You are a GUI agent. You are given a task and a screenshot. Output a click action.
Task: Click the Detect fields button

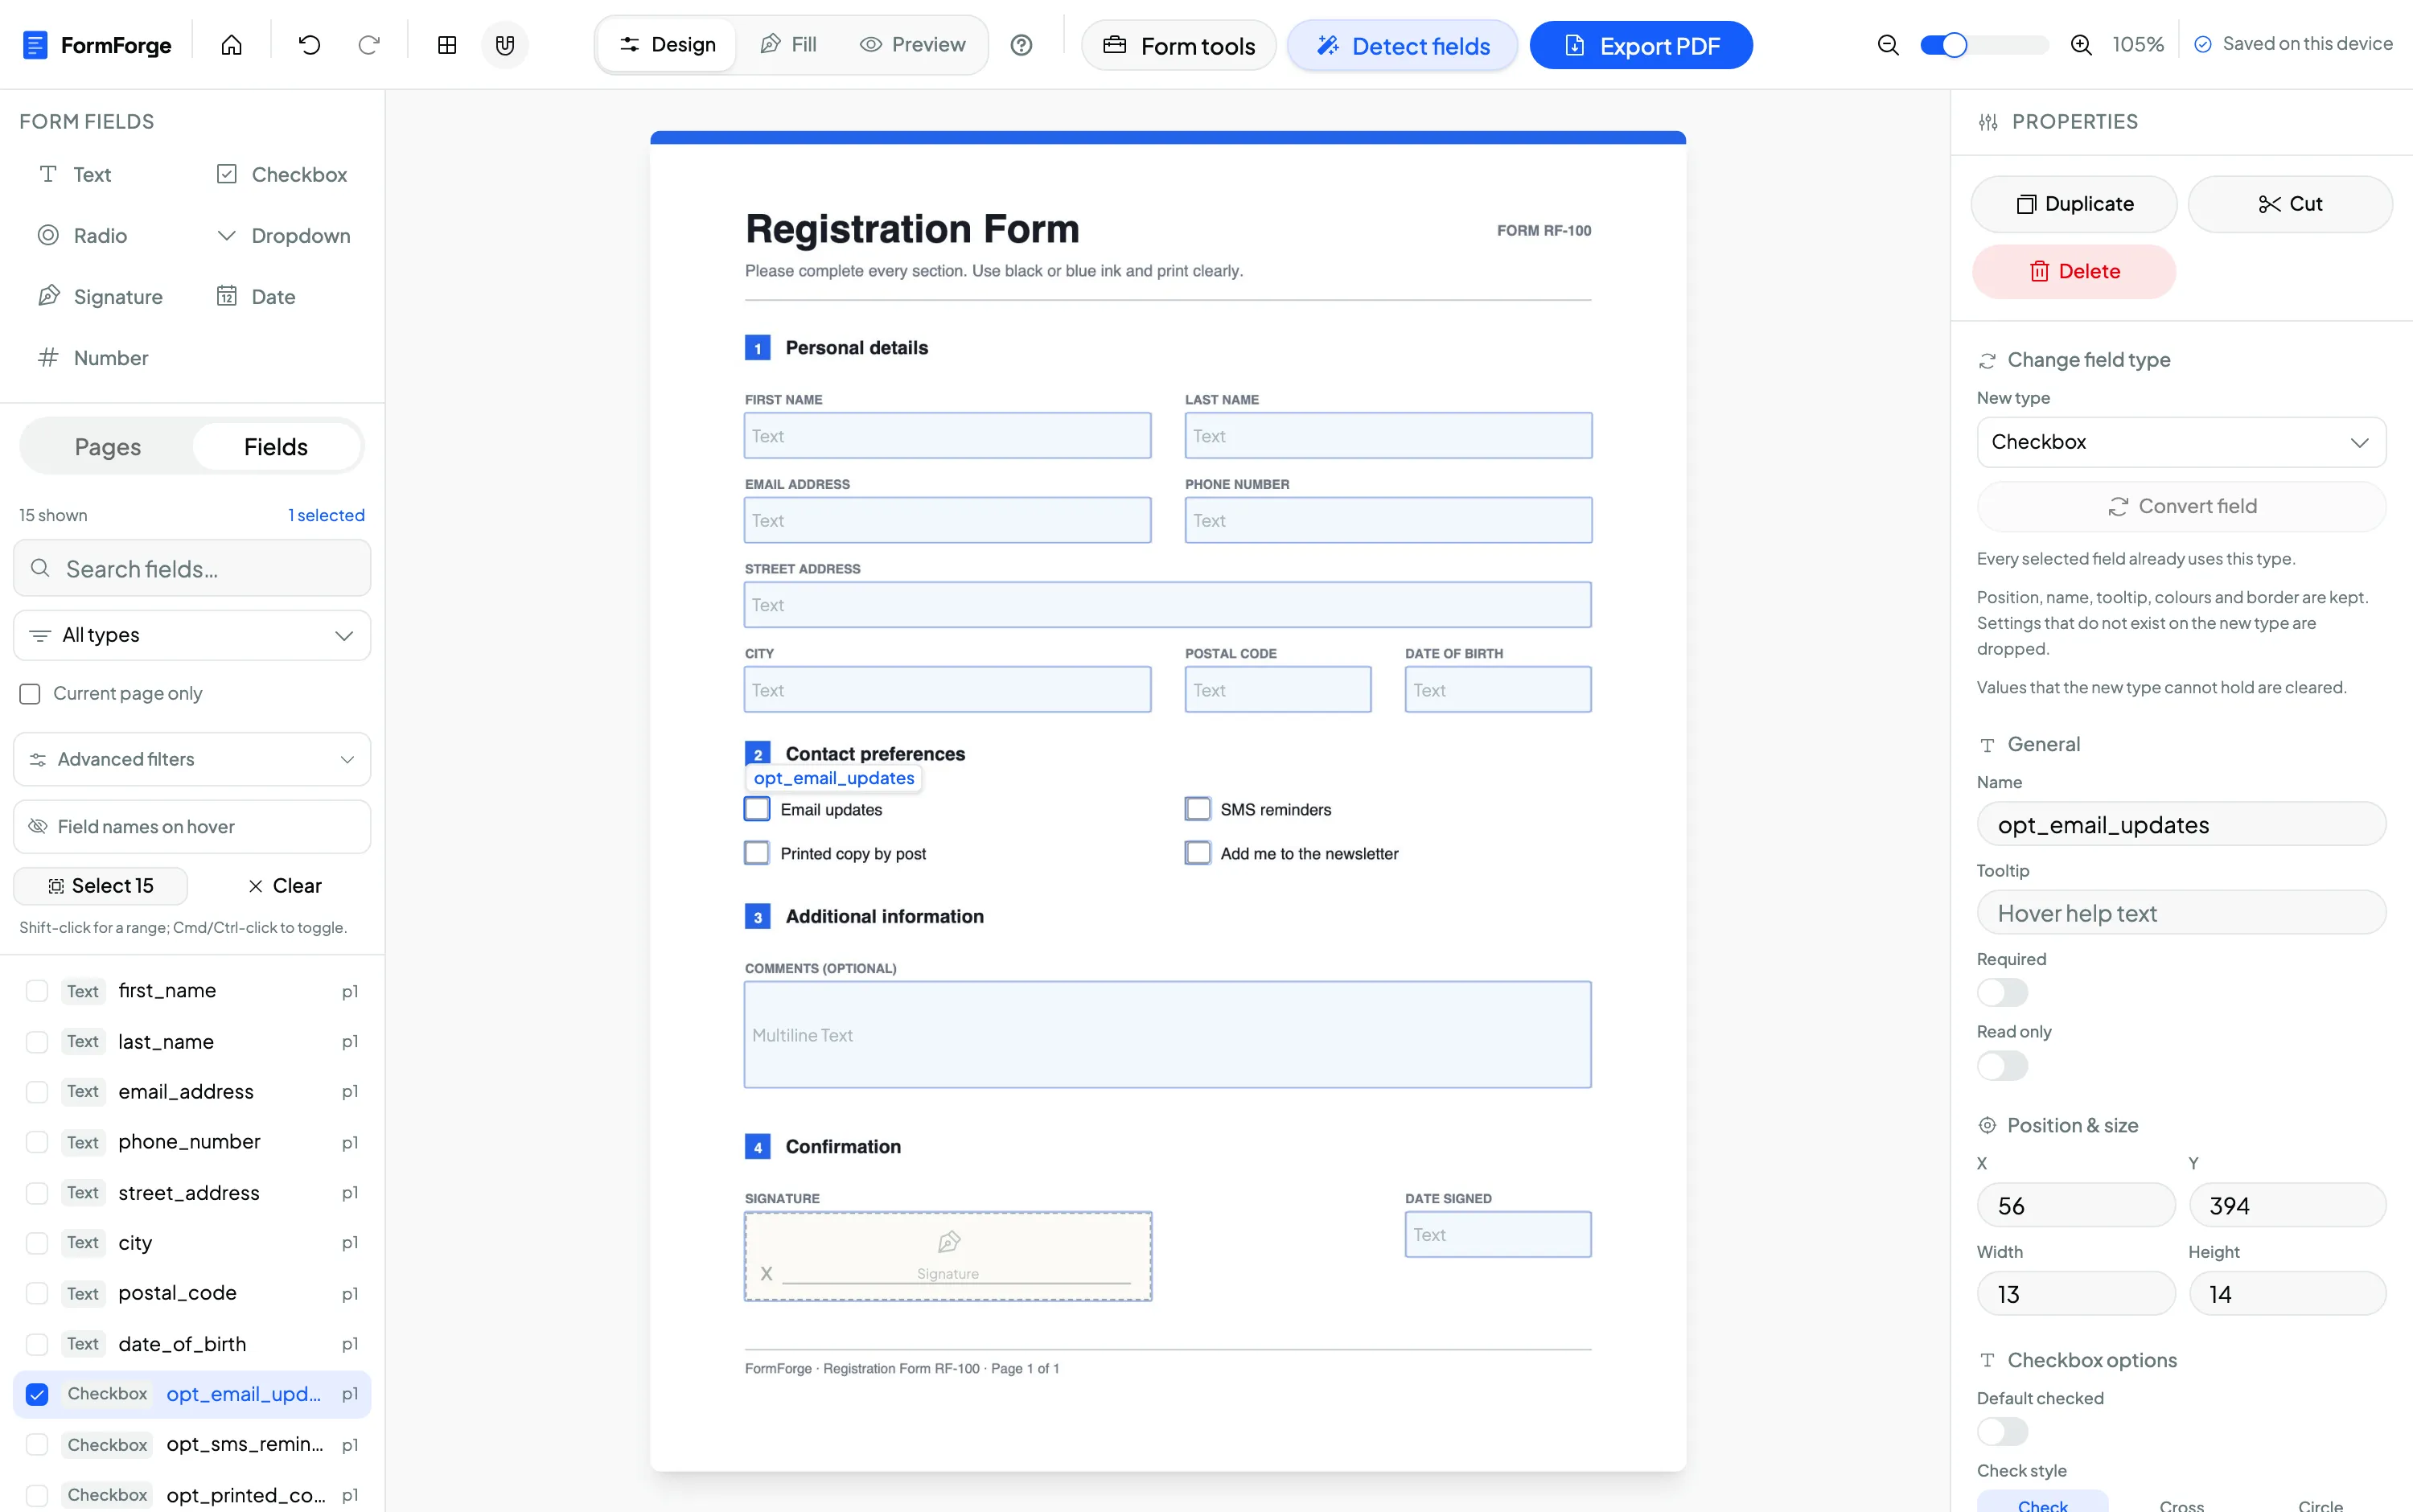click(x=1402, y=46)
